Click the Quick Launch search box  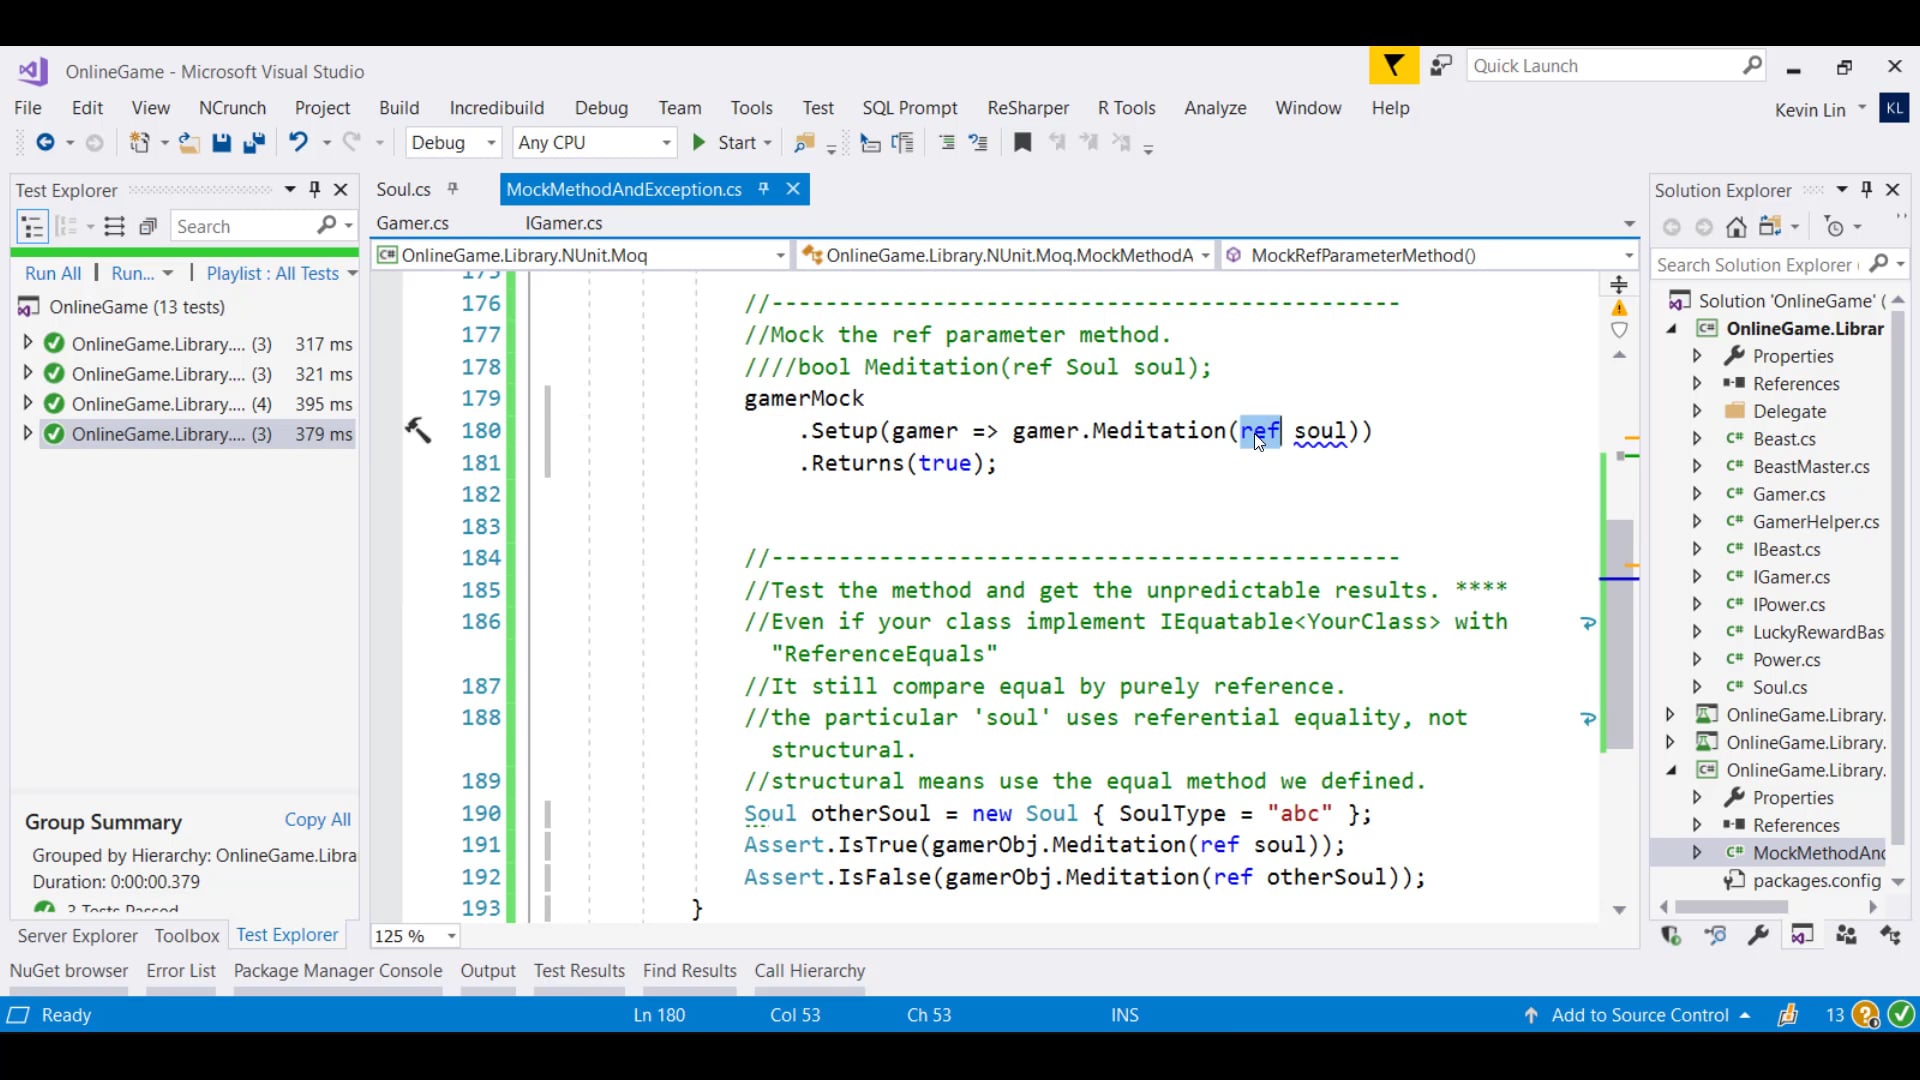pos(1602,66)
